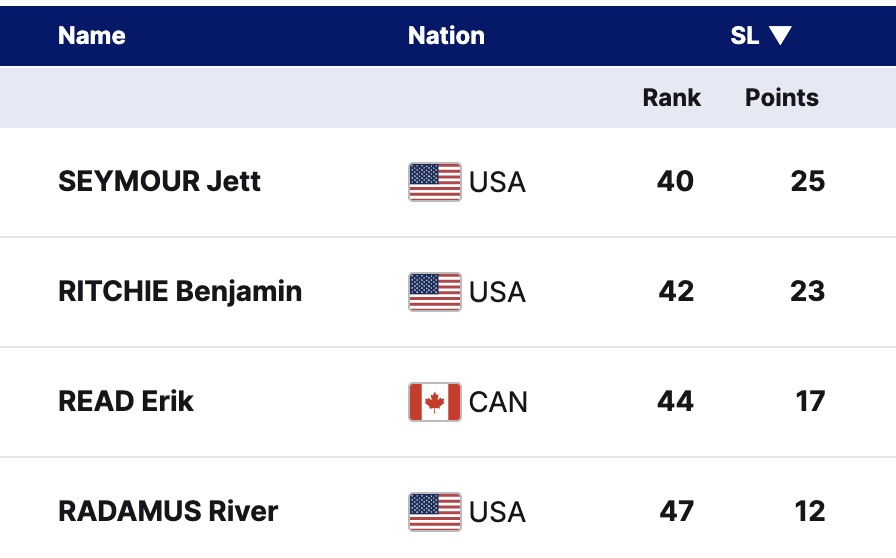
Task: Click Benjamin Ritchie's points value 23
Action: click(x=807, y=292)
